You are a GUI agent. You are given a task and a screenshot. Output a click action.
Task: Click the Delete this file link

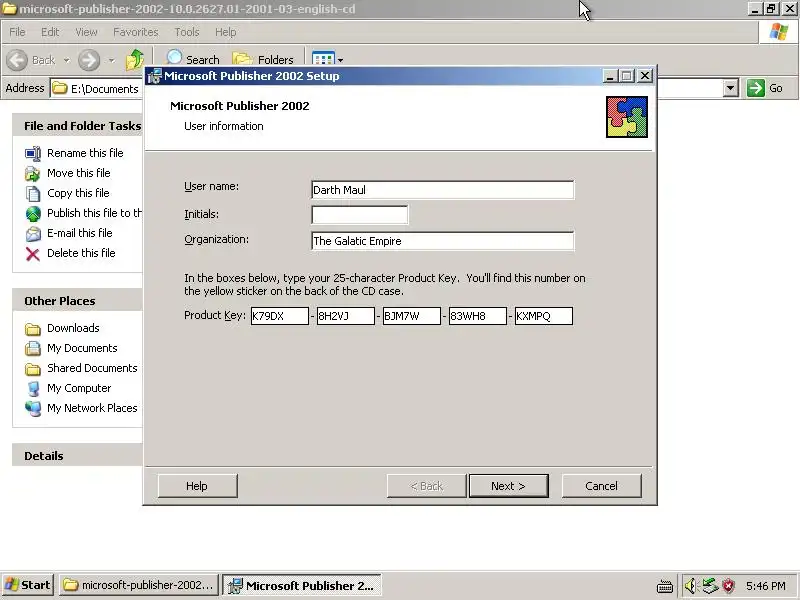[x=81, y=253]
